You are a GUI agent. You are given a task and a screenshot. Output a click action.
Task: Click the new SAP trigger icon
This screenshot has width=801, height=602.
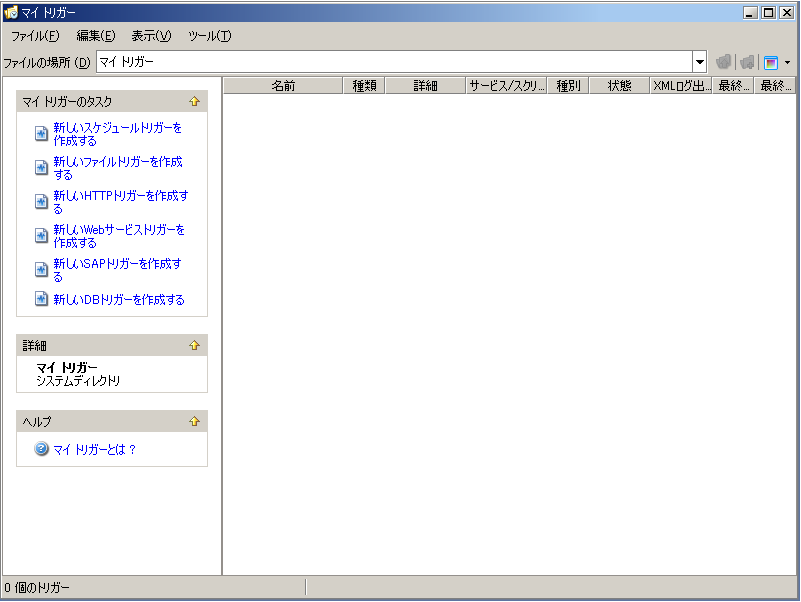point(42,270)
